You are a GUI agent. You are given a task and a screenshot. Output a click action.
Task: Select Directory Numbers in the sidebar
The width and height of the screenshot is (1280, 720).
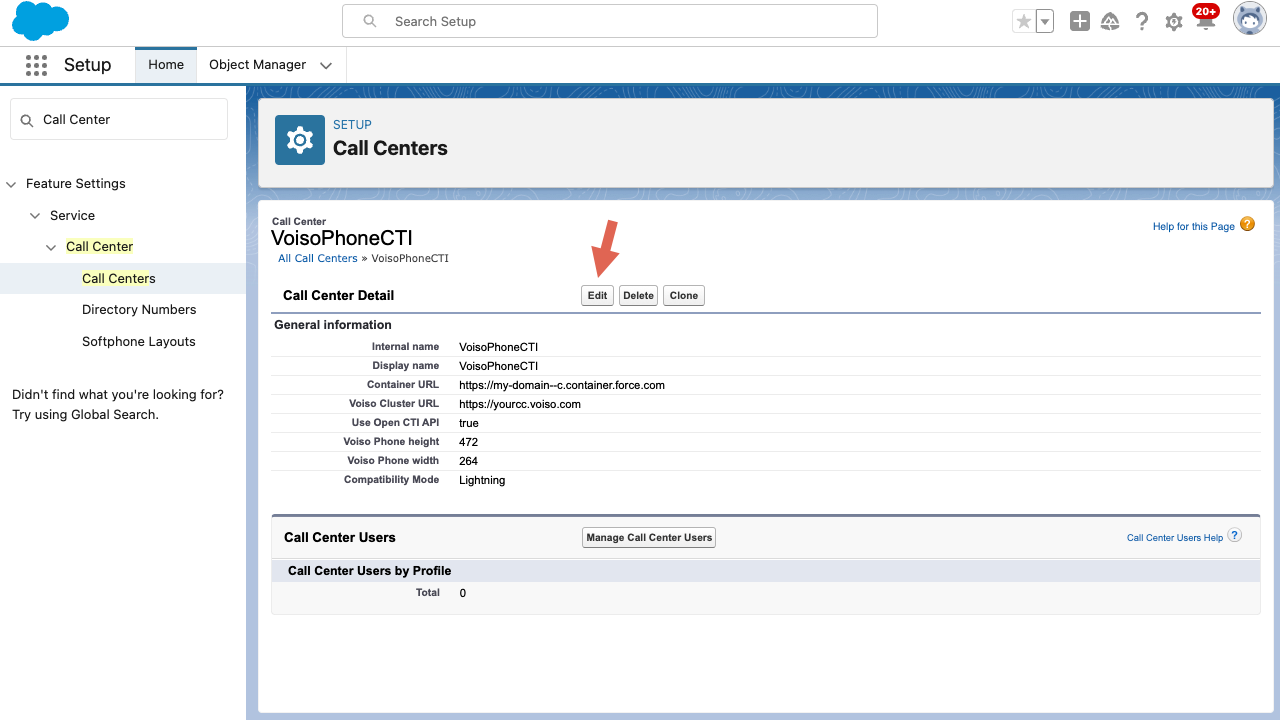click(139, 310)
